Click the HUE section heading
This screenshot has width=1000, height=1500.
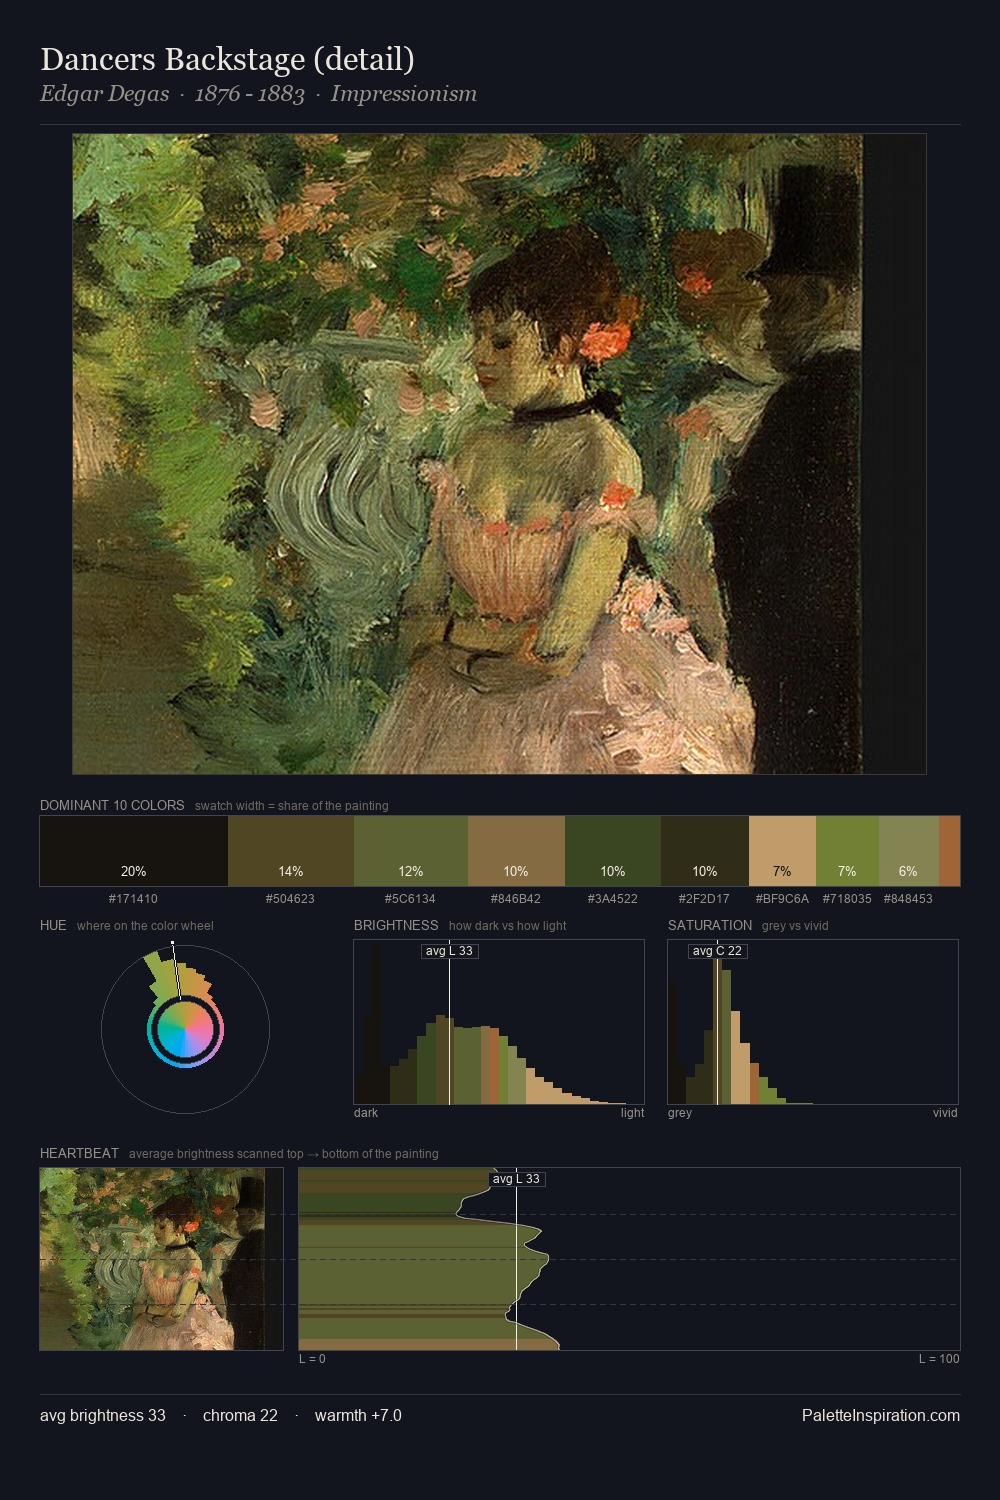coord(53,925)
